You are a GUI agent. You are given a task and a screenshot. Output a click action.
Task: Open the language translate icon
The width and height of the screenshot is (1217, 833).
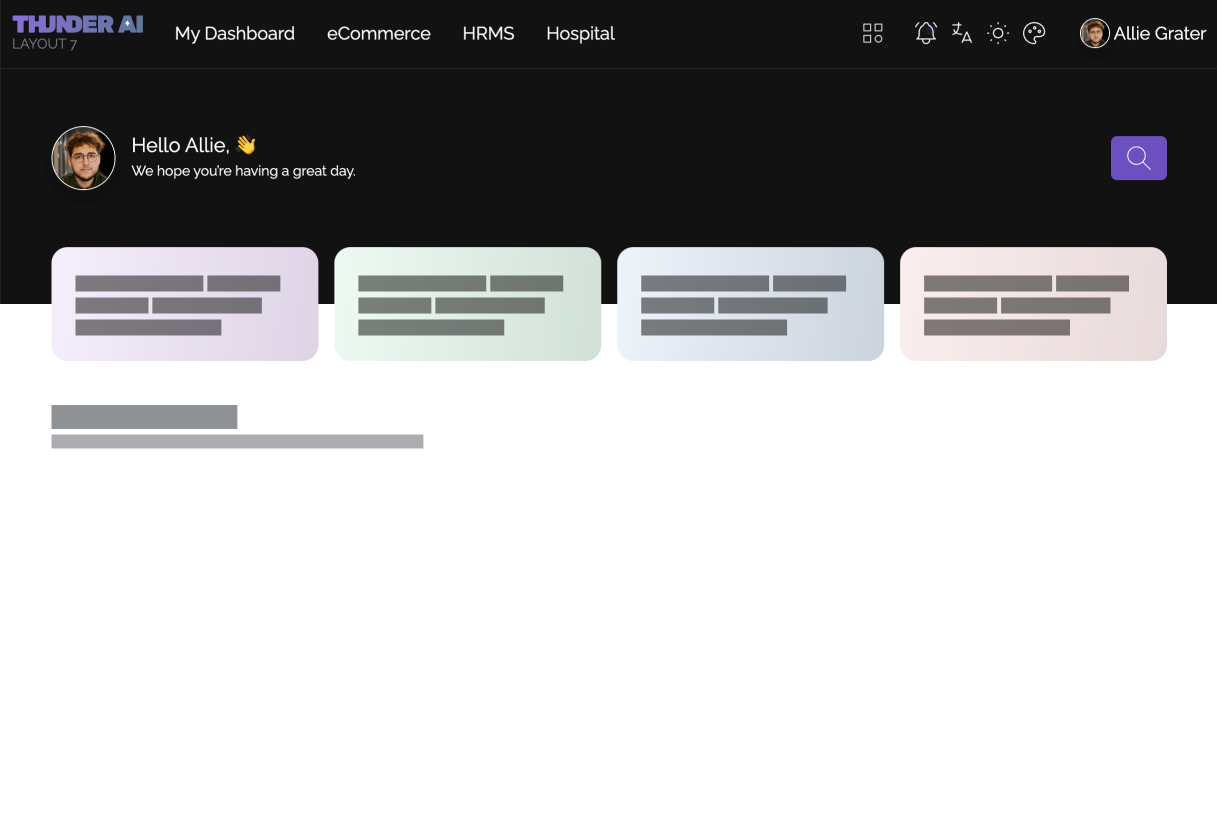[961, 34]
